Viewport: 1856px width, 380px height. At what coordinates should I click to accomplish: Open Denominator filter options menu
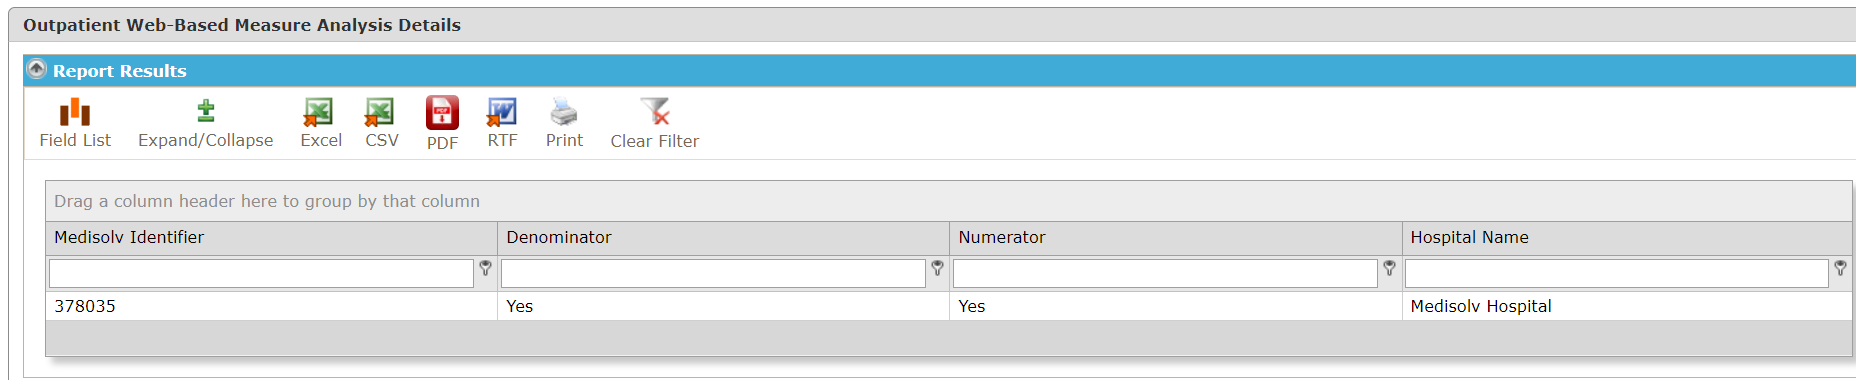(937, 268)
